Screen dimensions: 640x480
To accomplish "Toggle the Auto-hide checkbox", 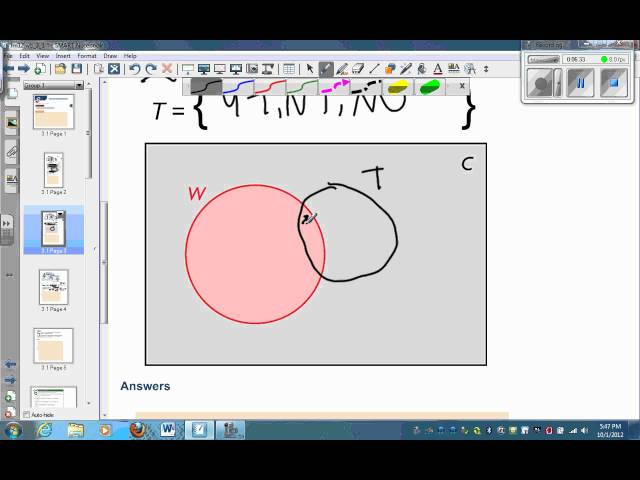I will pyautogui.click(x=27, y=415).
